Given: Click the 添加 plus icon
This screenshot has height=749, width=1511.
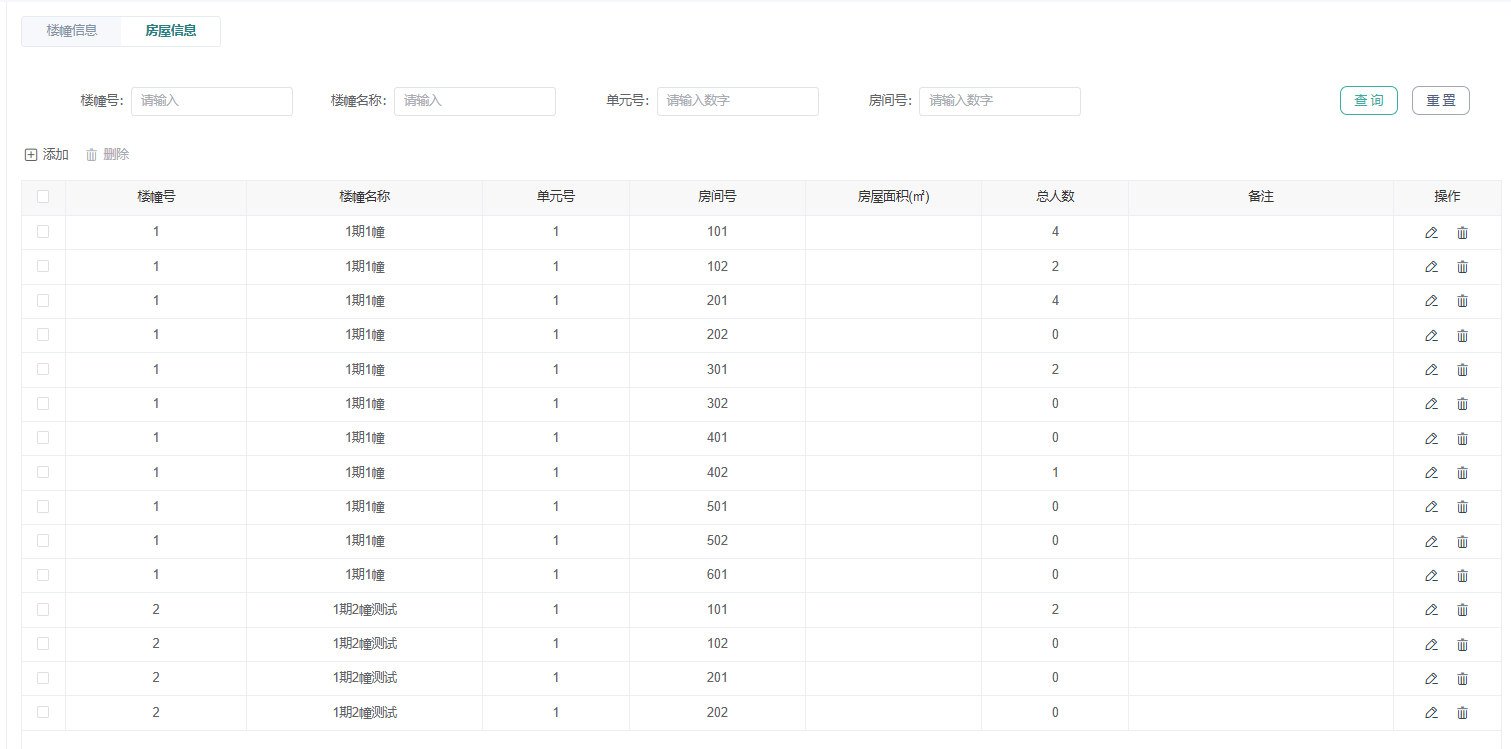Looking at the screenshot, I should point(31,155).
